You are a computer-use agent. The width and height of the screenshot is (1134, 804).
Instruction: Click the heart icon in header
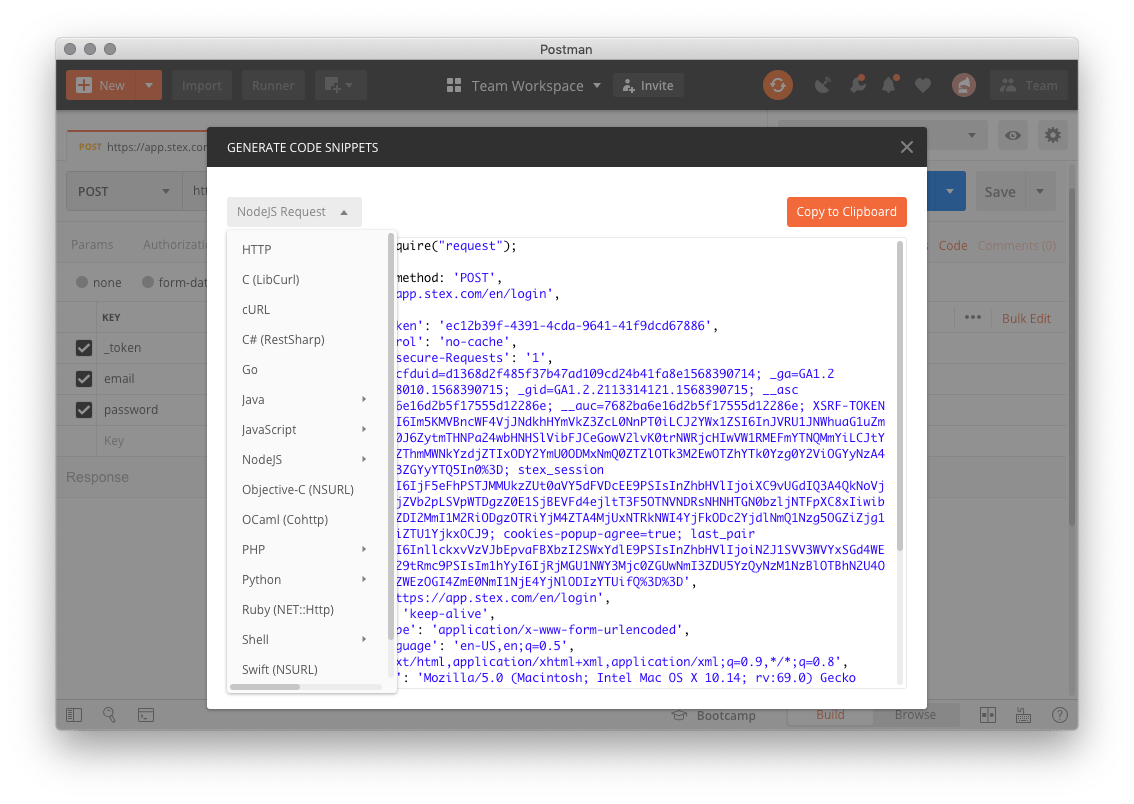pyautogui.click(x=923, y=85)
